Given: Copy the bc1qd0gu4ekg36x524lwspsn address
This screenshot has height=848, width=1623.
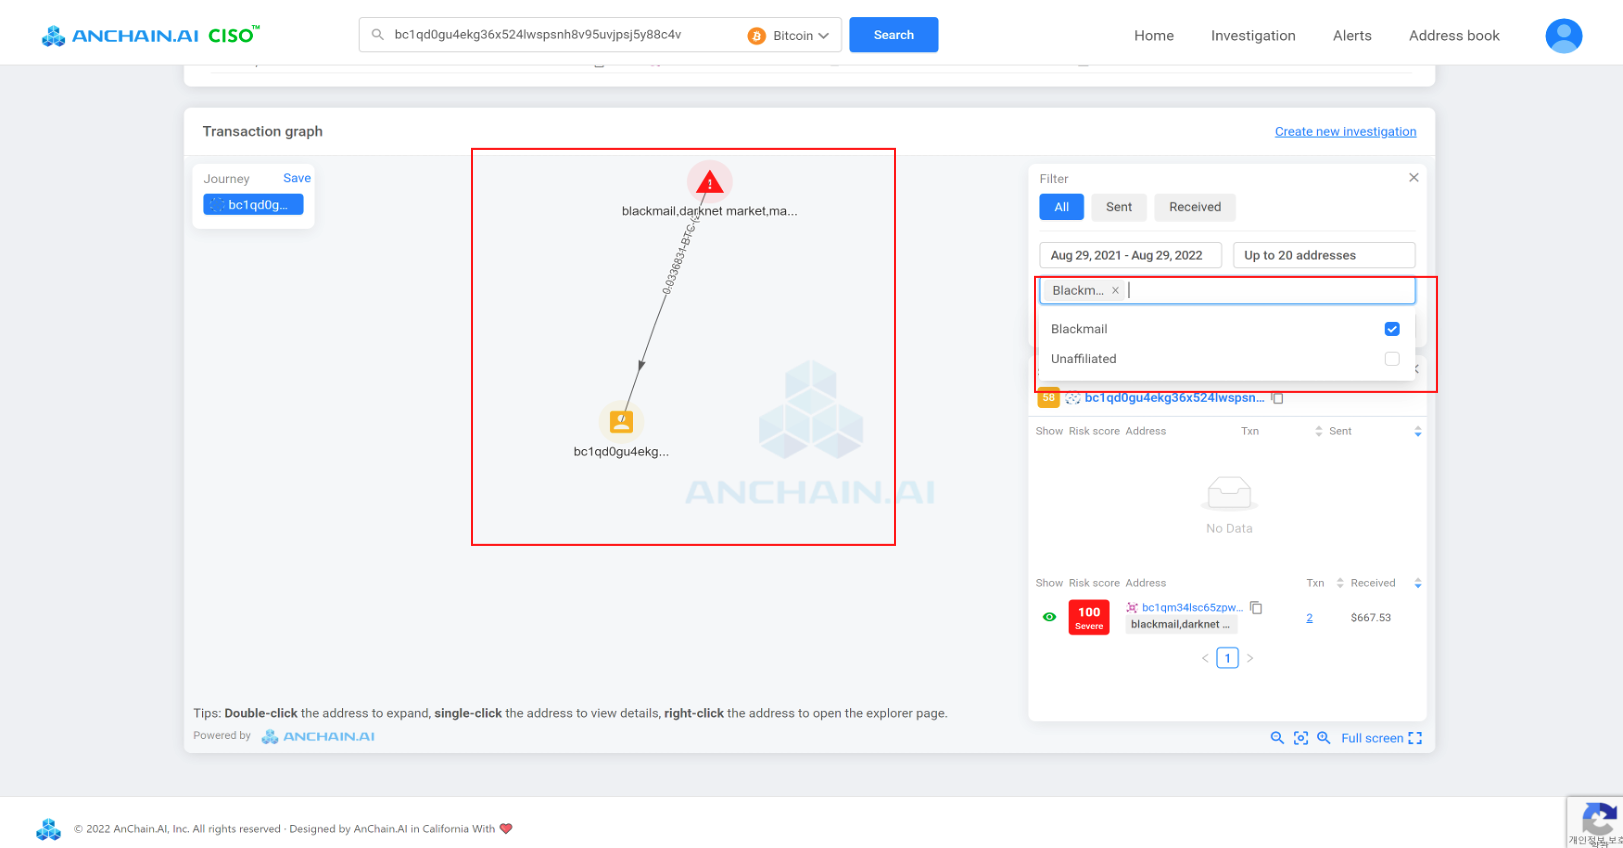Looking at the screenshot, I should 1277,398.
